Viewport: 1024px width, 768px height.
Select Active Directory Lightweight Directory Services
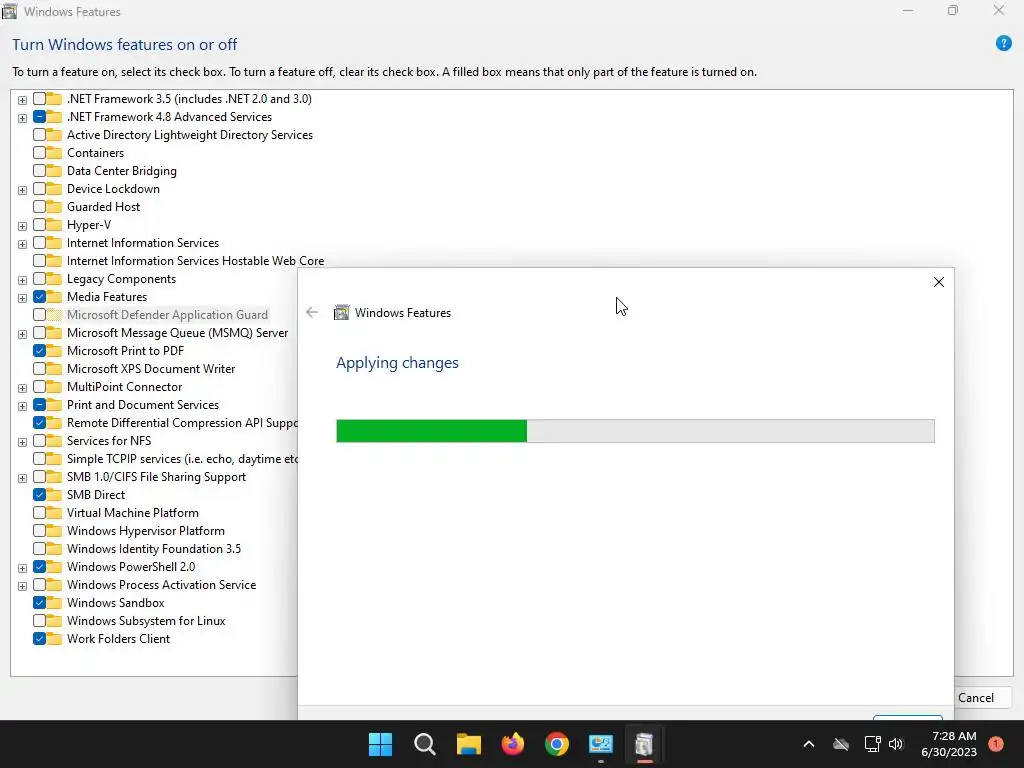point(189,135)
